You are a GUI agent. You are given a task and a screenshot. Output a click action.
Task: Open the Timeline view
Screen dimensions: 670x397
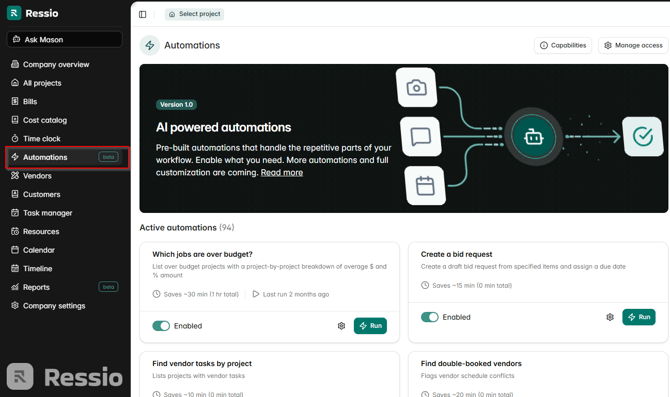[x=38, y=269]
